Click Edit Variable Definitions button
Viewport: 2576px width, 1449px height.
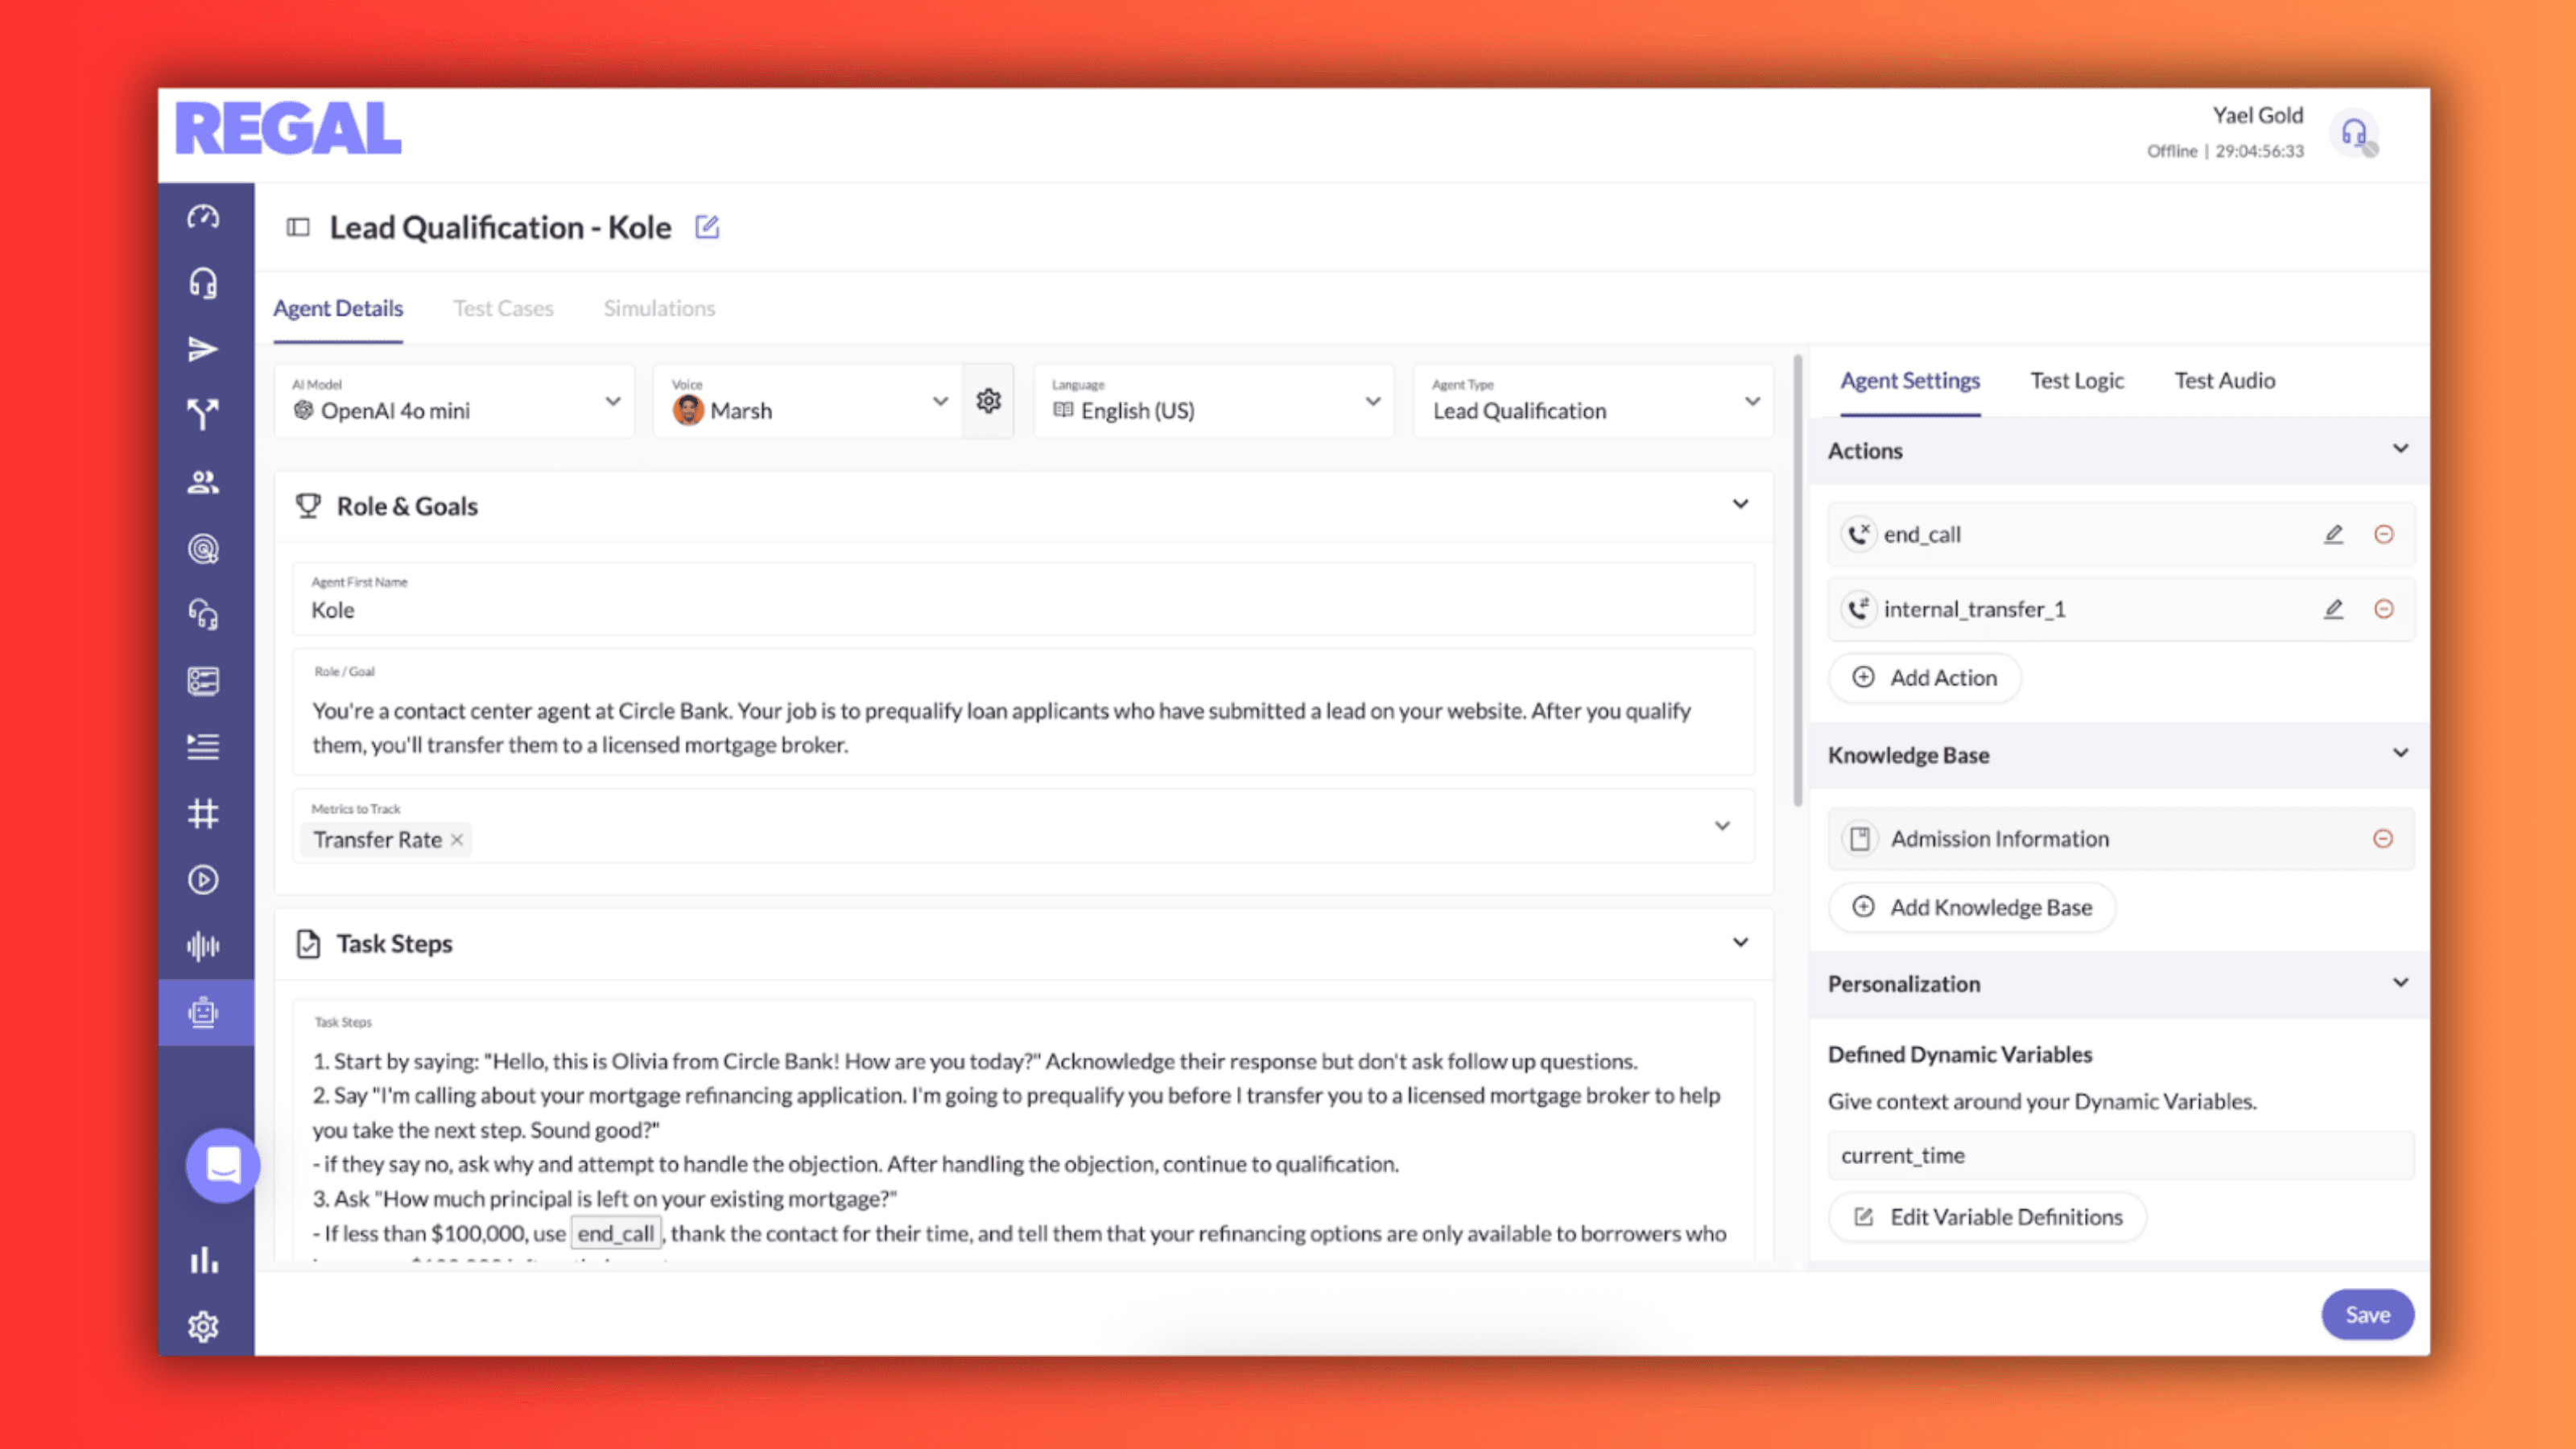tap(1987, 1217)
